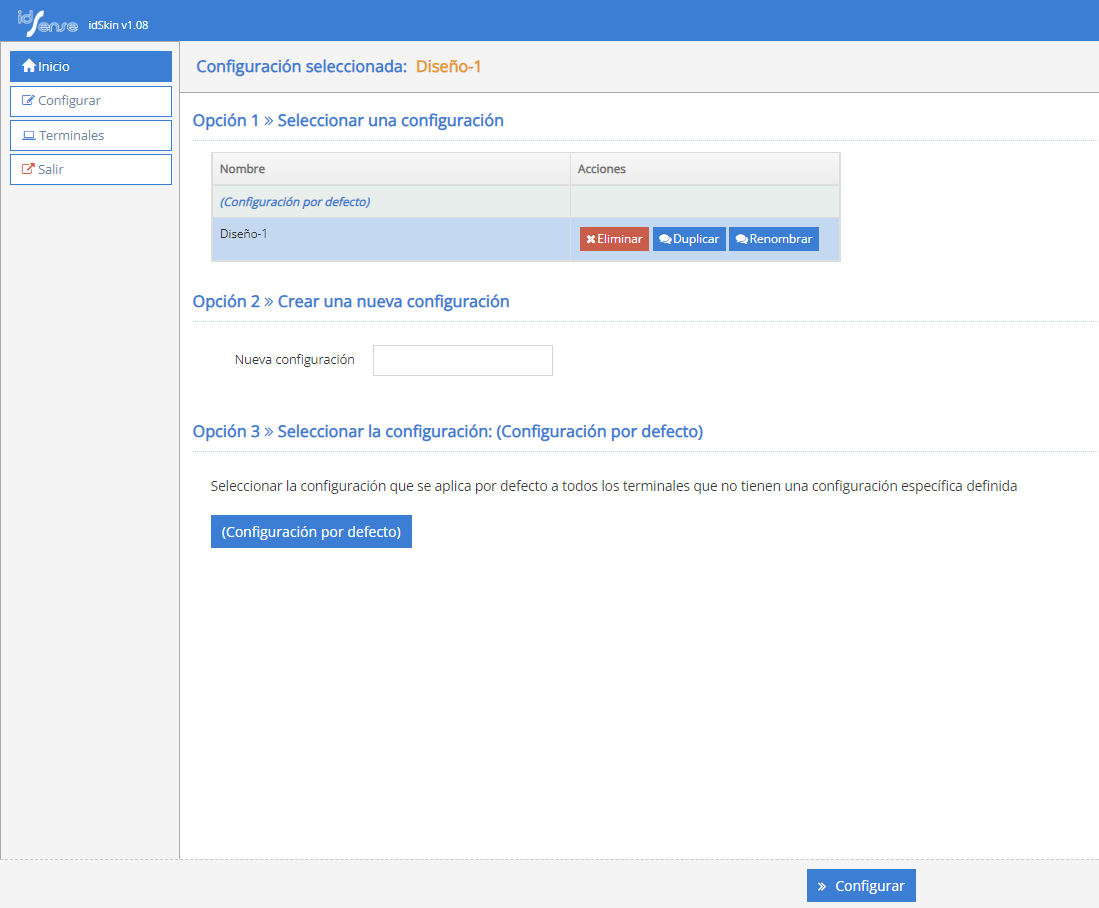1099x908 pixels.
Task: Click the orange Diseño-1 selected configuration label
Action: click(449, 67)
